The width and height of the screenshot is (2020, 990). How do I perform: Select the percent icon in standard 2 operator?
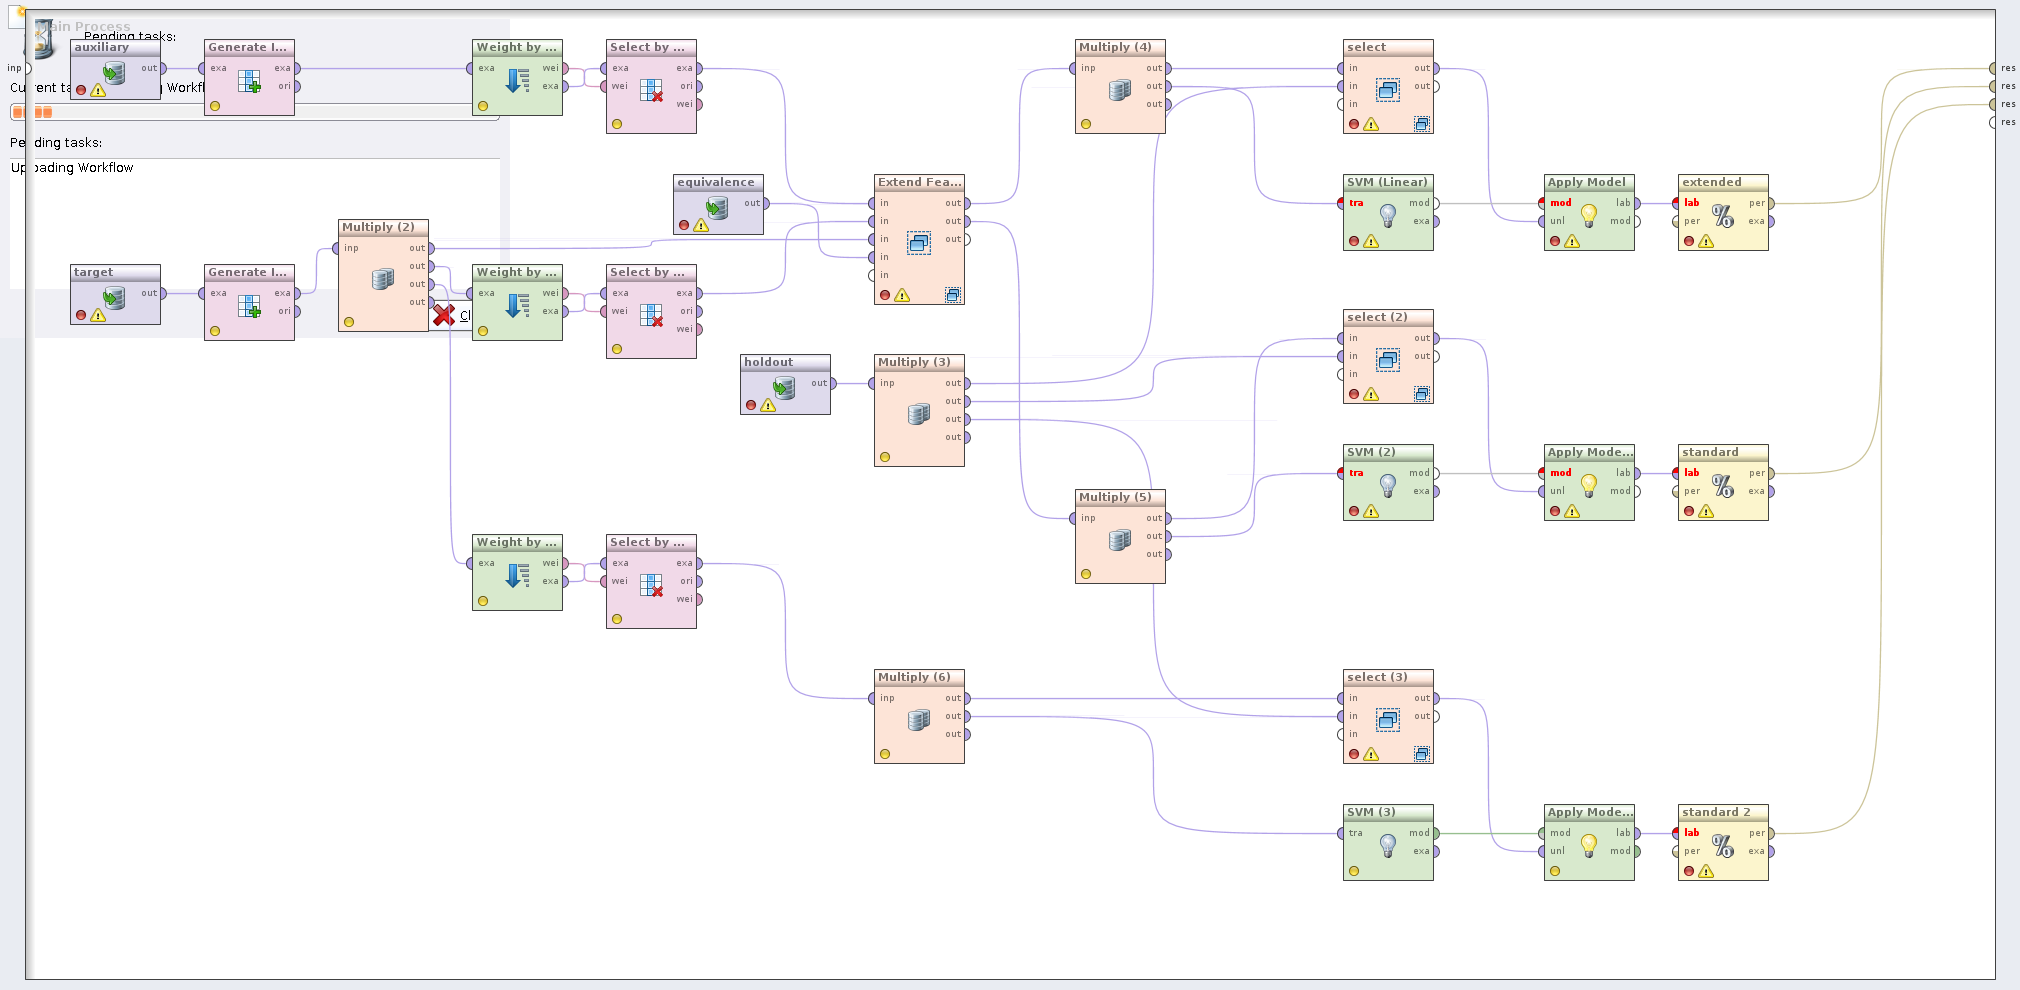pos(1722,846)
